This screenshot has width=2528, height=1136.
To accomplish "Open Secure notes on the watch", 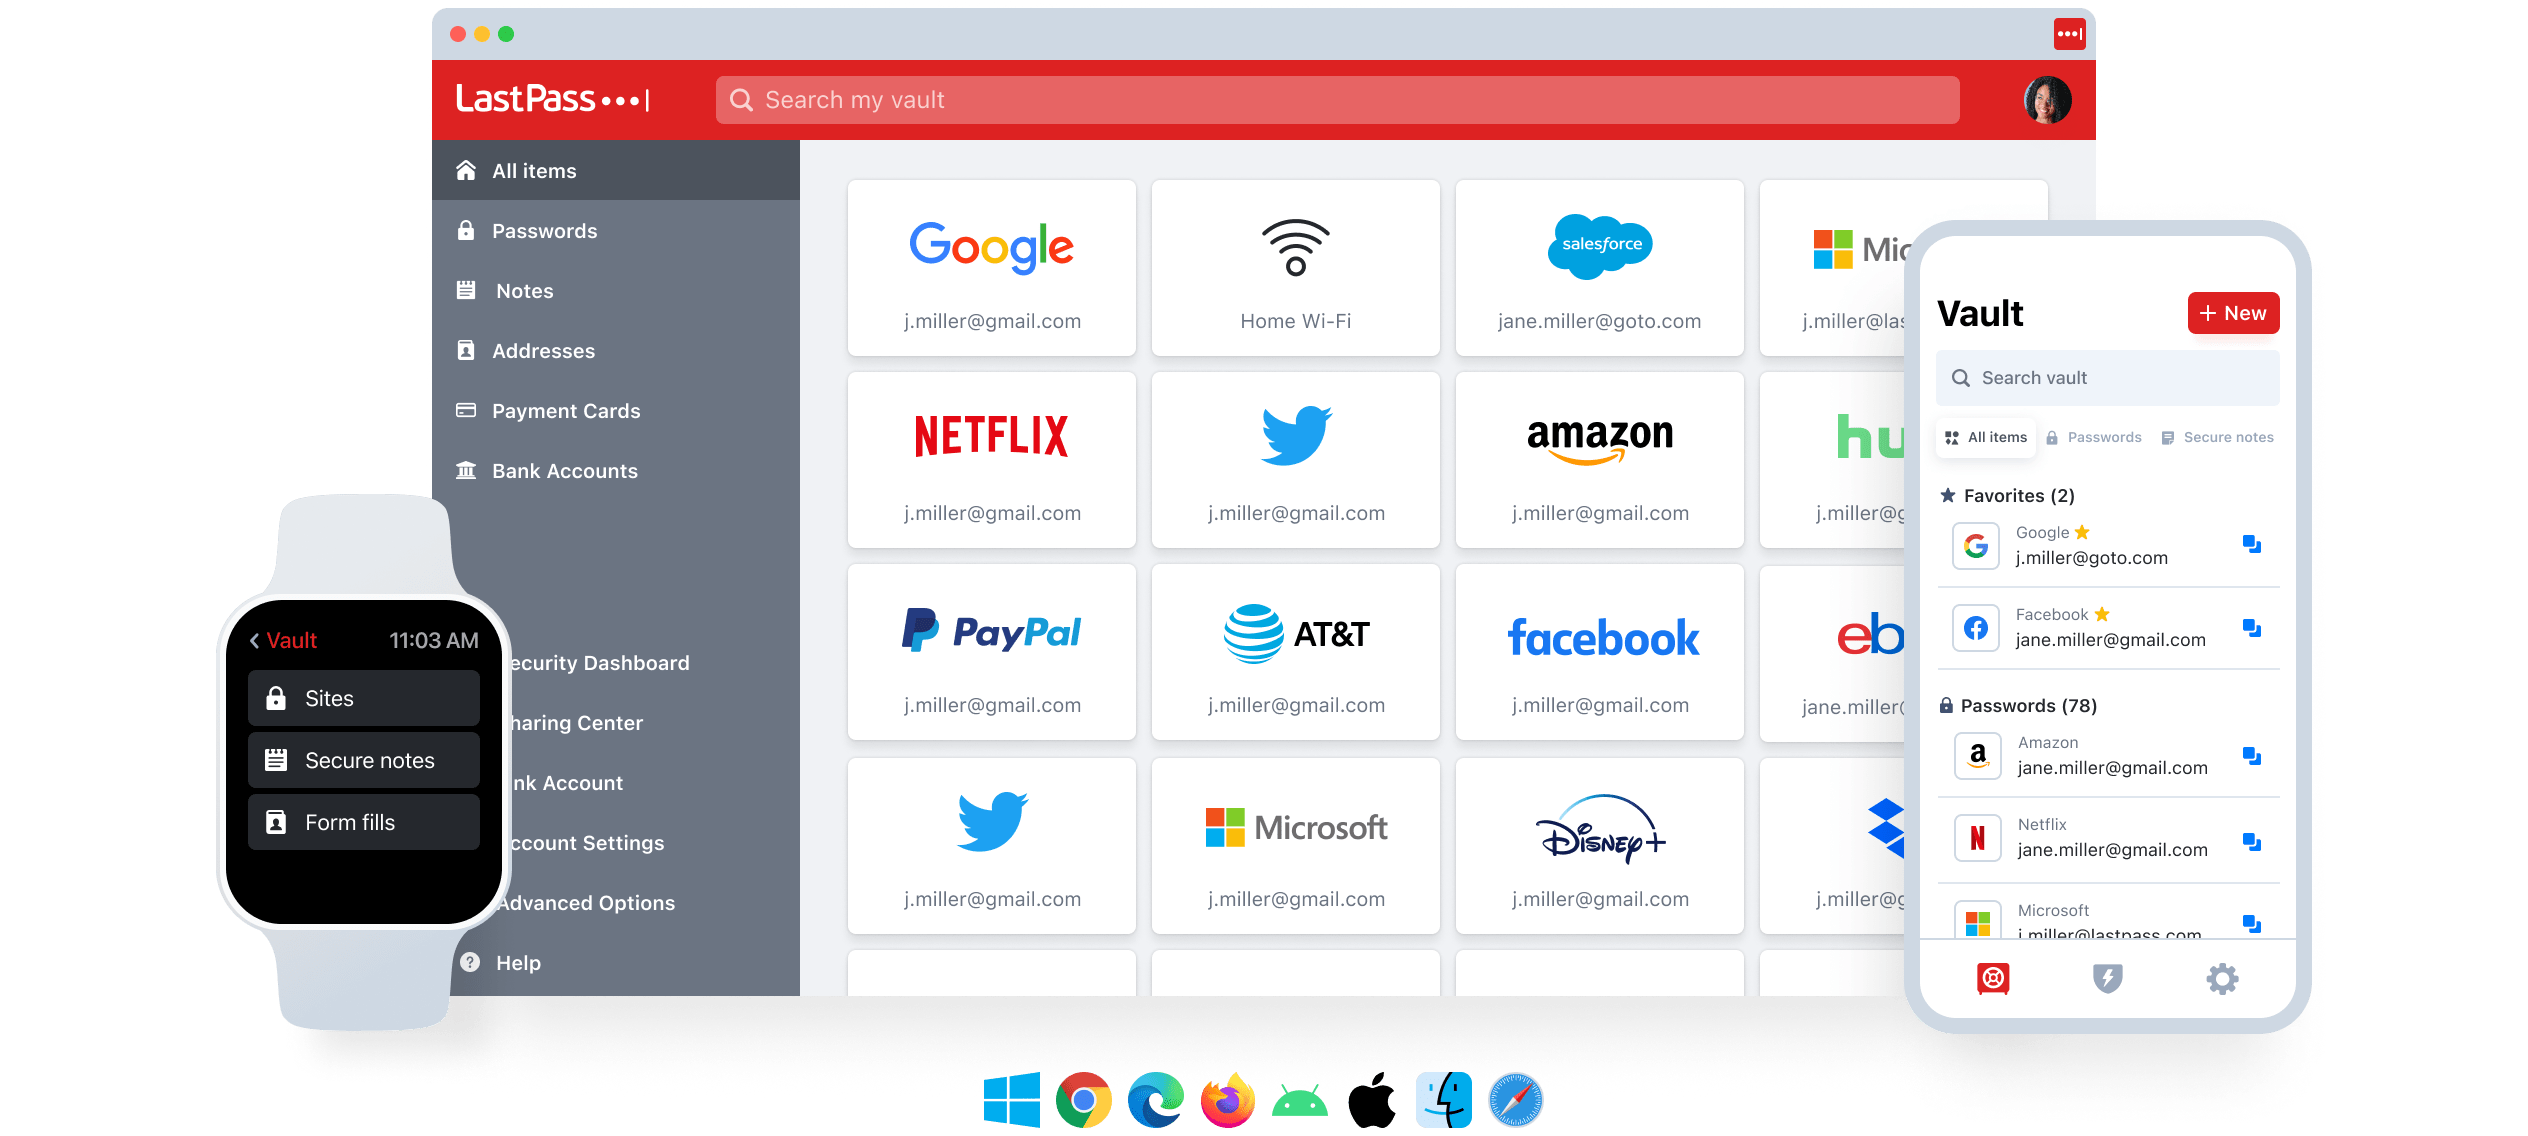I will pos(364,760).
